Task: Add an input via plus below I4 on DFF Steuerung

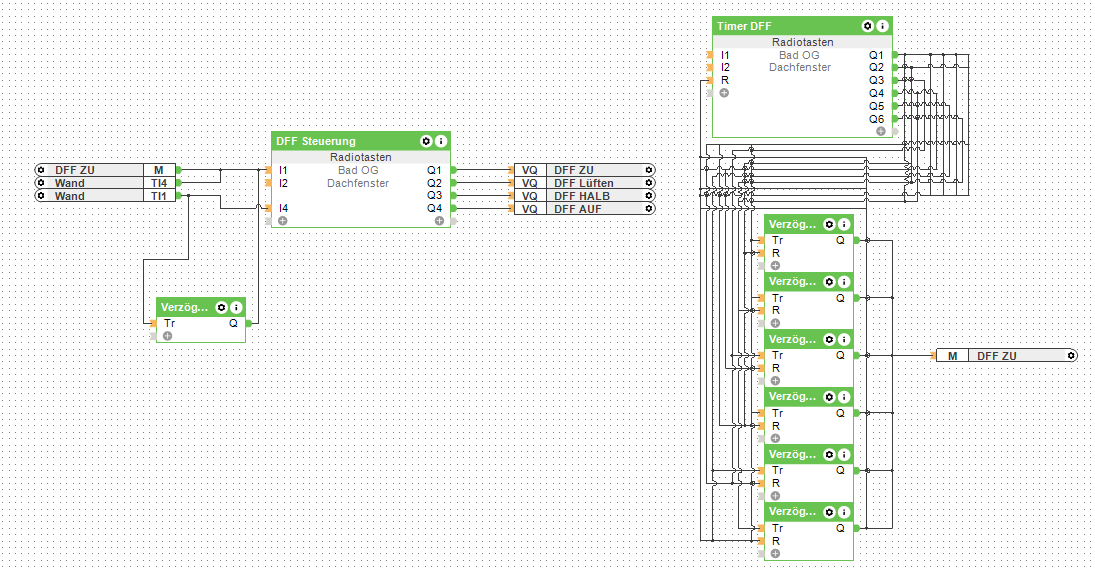Action: tap(282, 221)
